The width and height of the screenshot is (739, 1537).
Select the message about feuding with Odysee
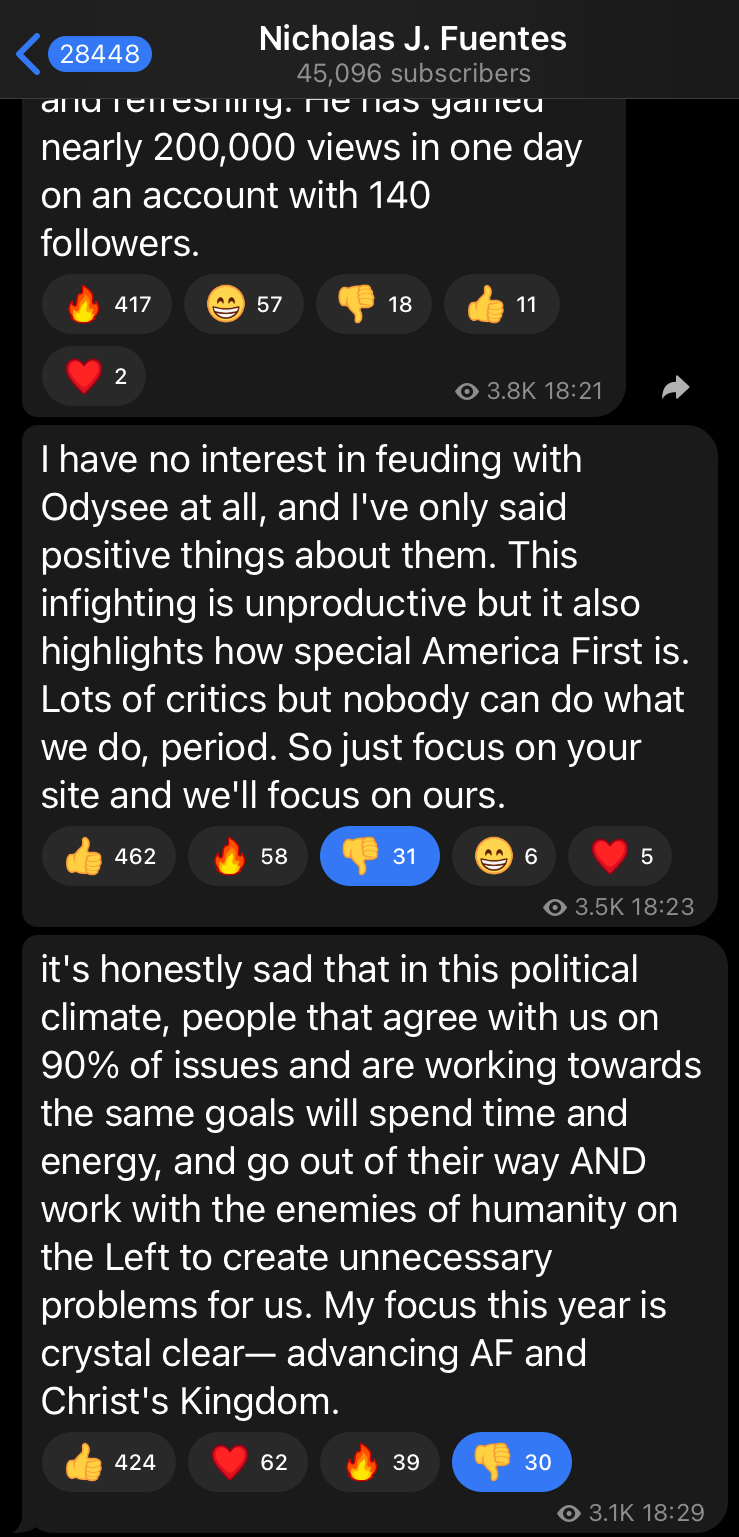pyautogui.click(x=369, y=675)
